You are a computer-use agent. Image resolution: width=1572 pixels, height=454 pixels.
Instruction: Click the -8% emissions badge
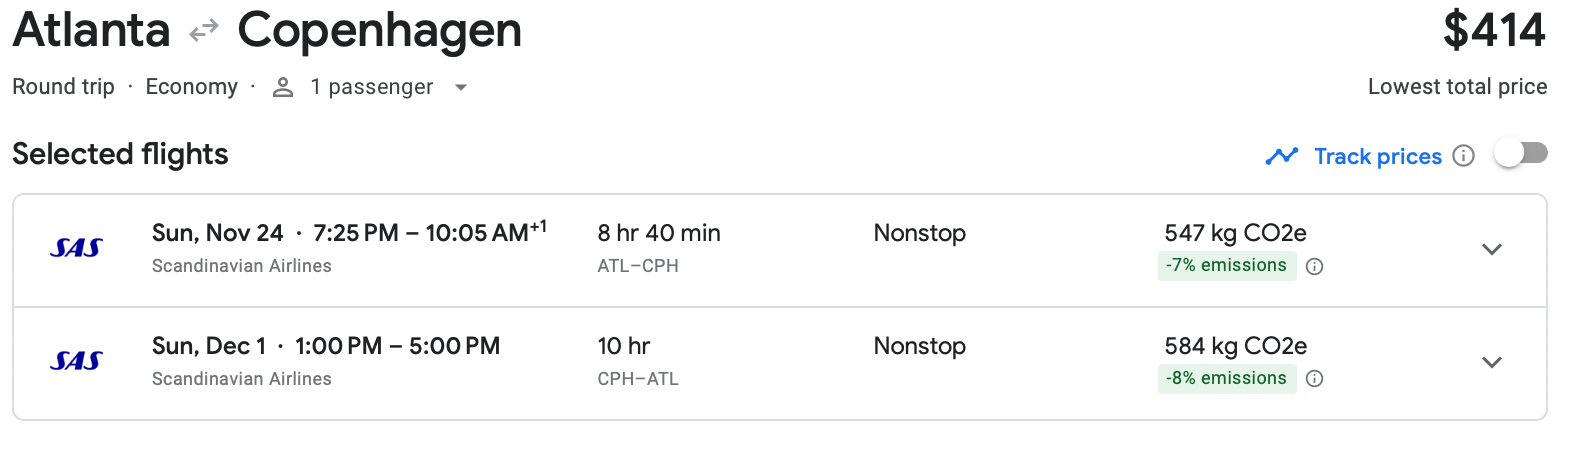click(x=1226, y=379)
